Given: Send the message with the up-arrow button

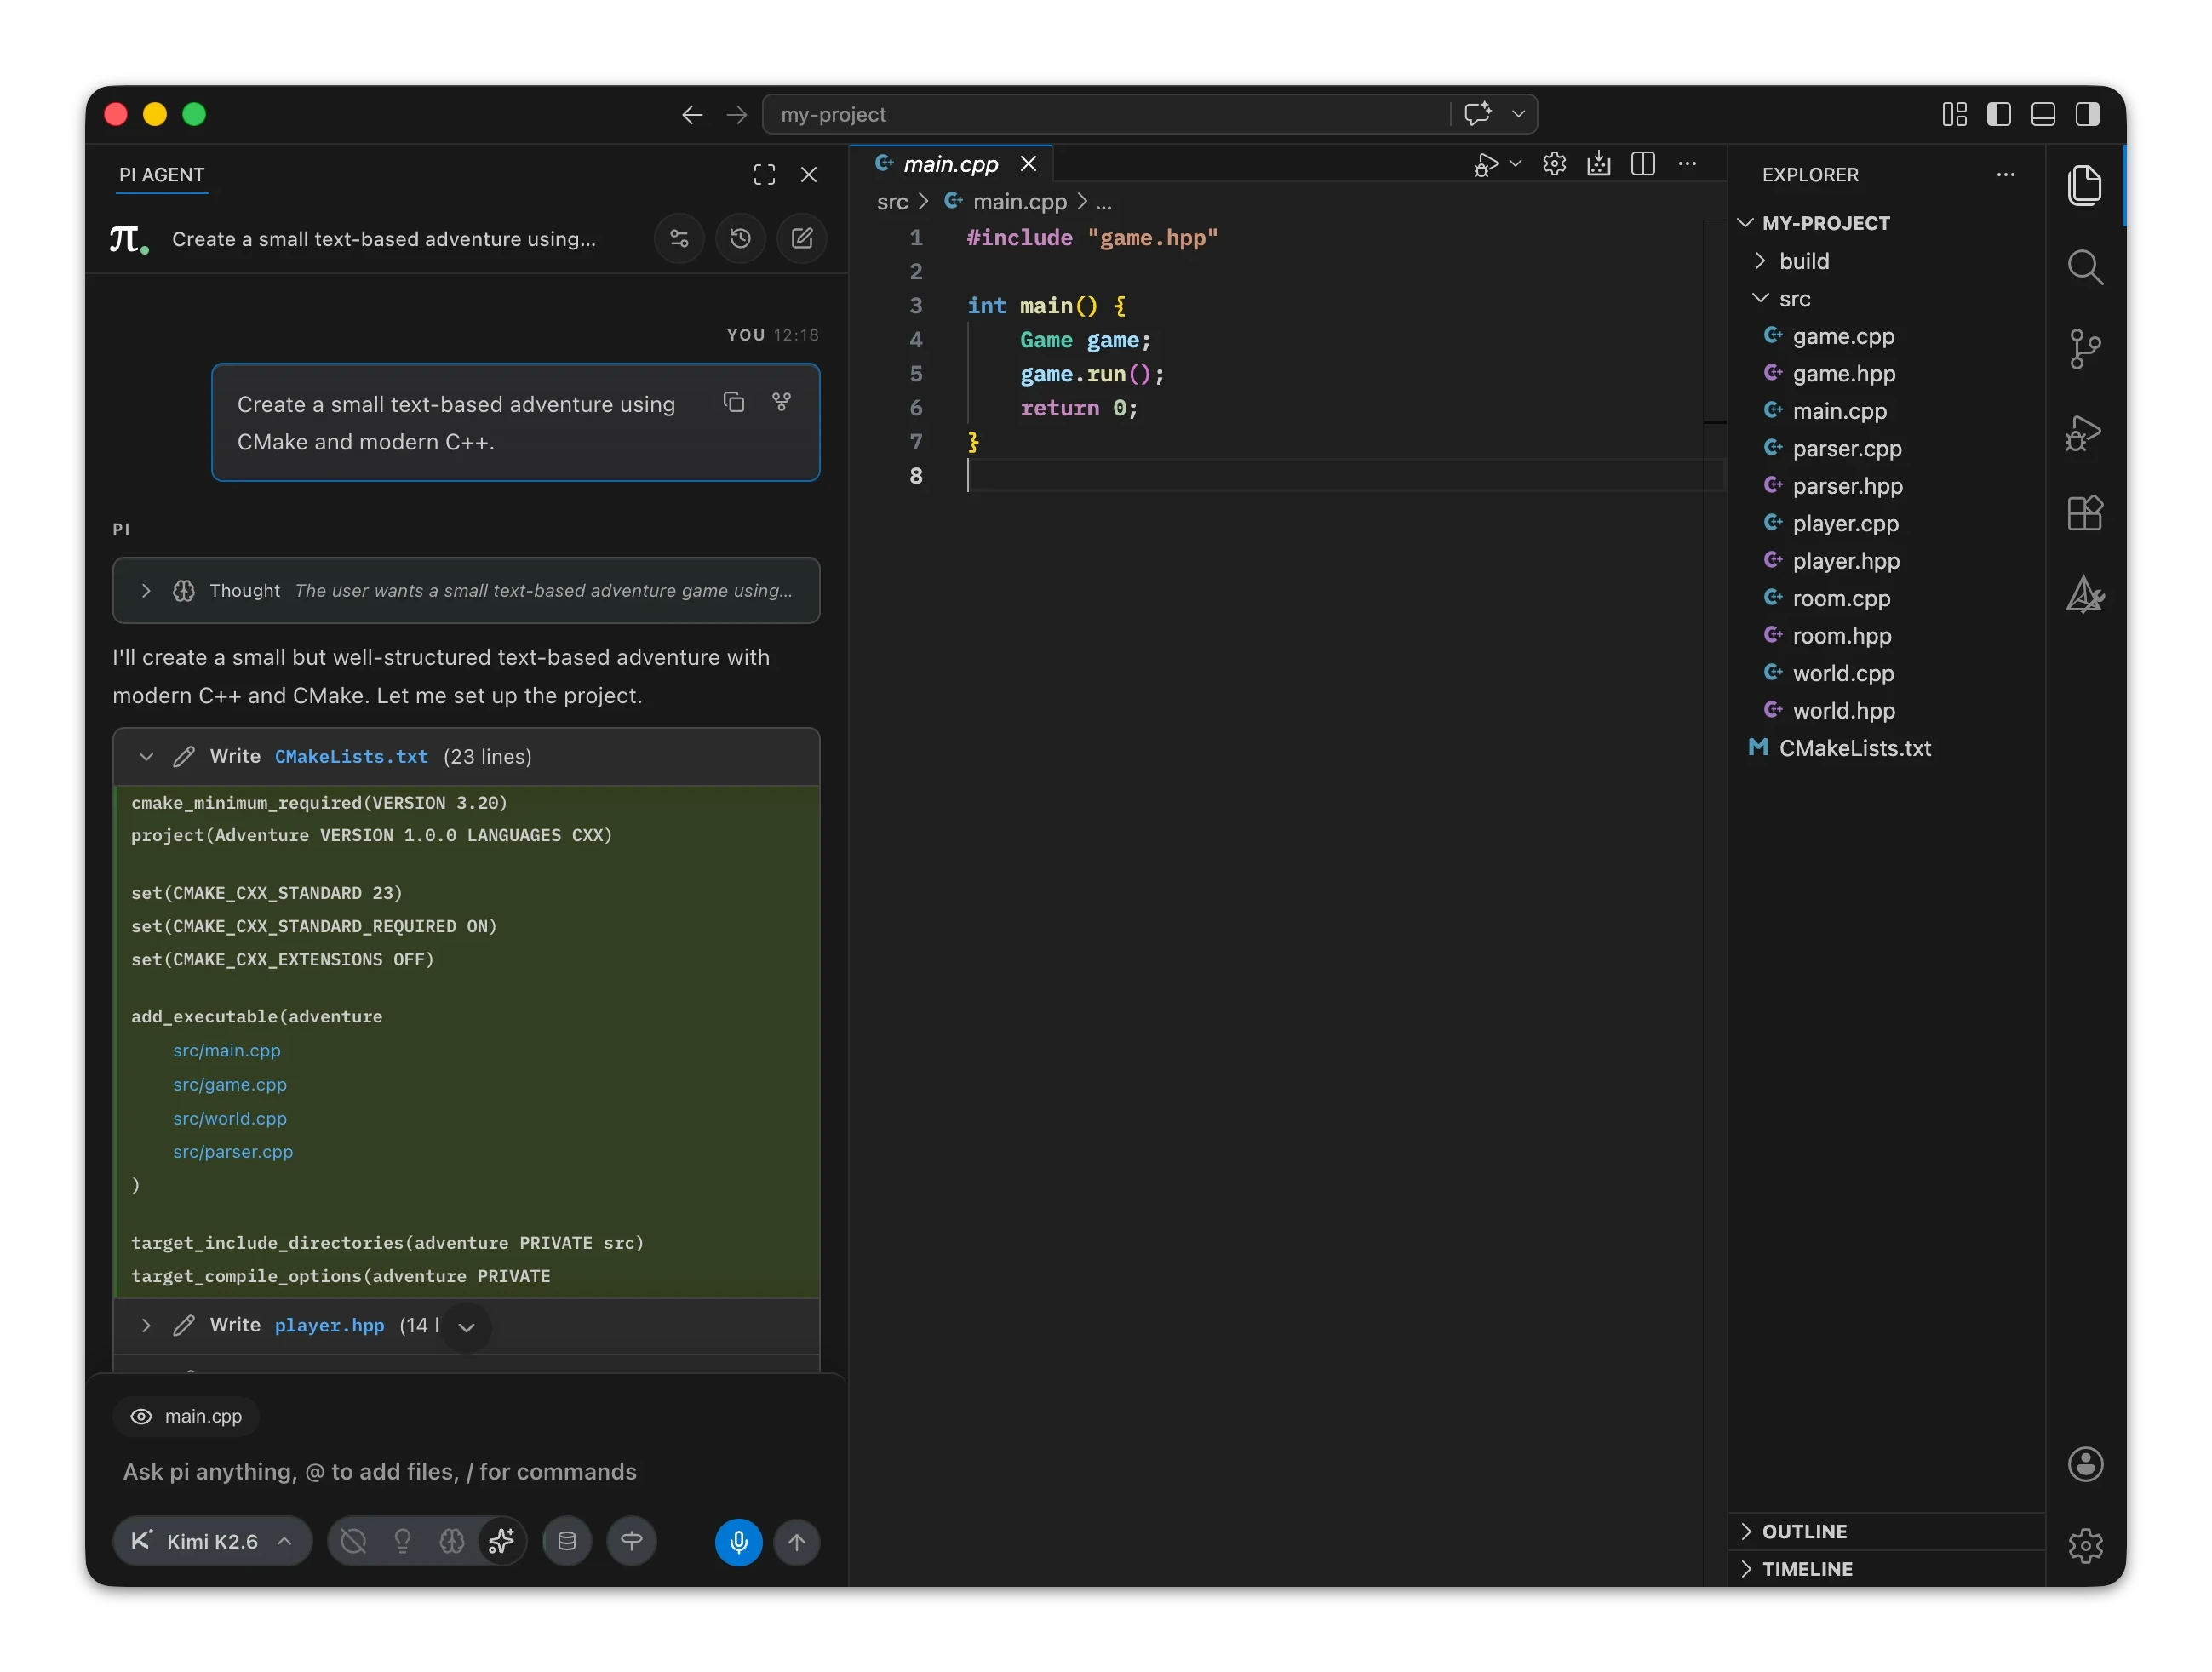Looking at the screenshot, I should [x=797, y=1541].
